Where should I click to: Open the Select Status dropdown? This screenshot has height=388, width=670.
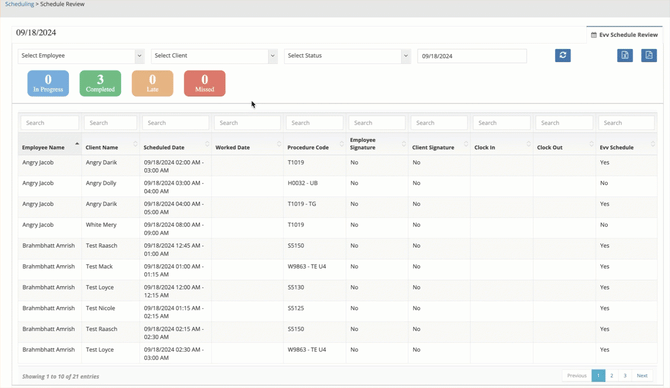pyautogui.click(x=347, y=56)
